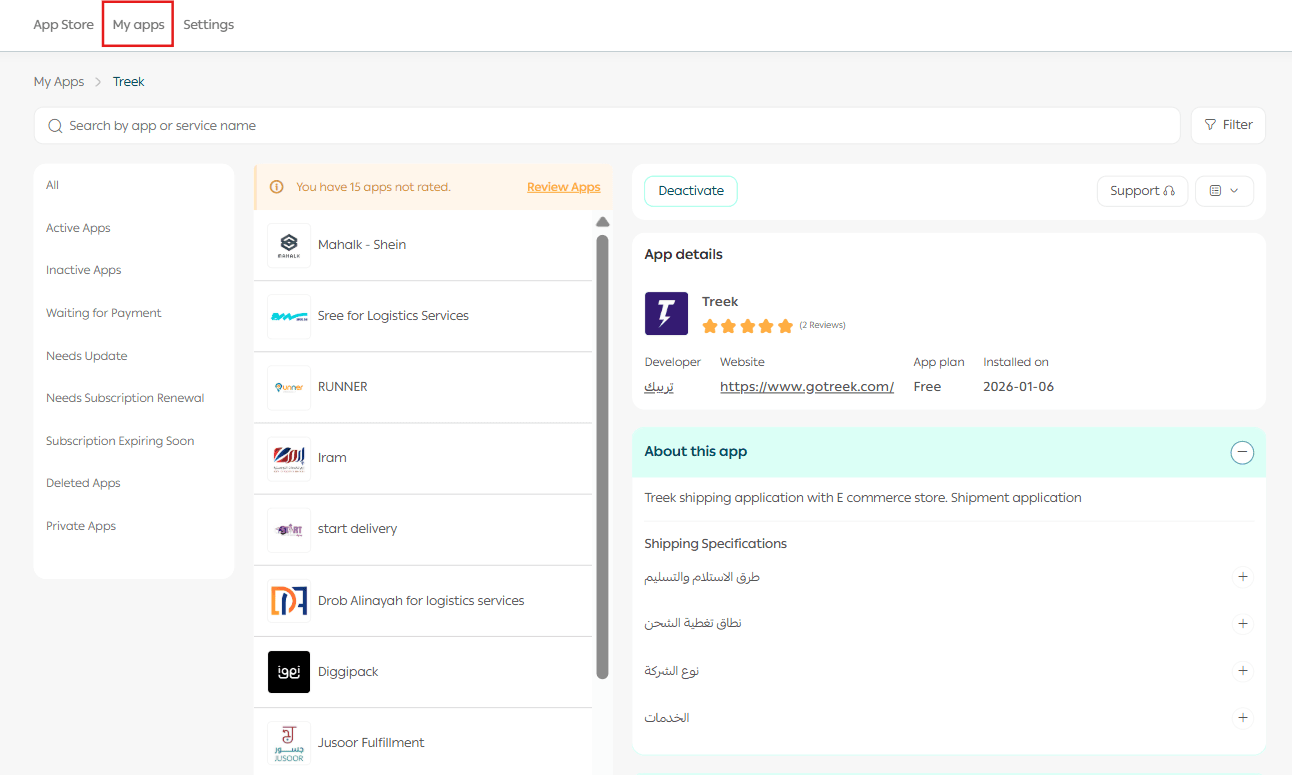Expand the نطاق تغطية الشحن section
The width and height of the screenshot is (1292, 775).
coord(1242,623)
